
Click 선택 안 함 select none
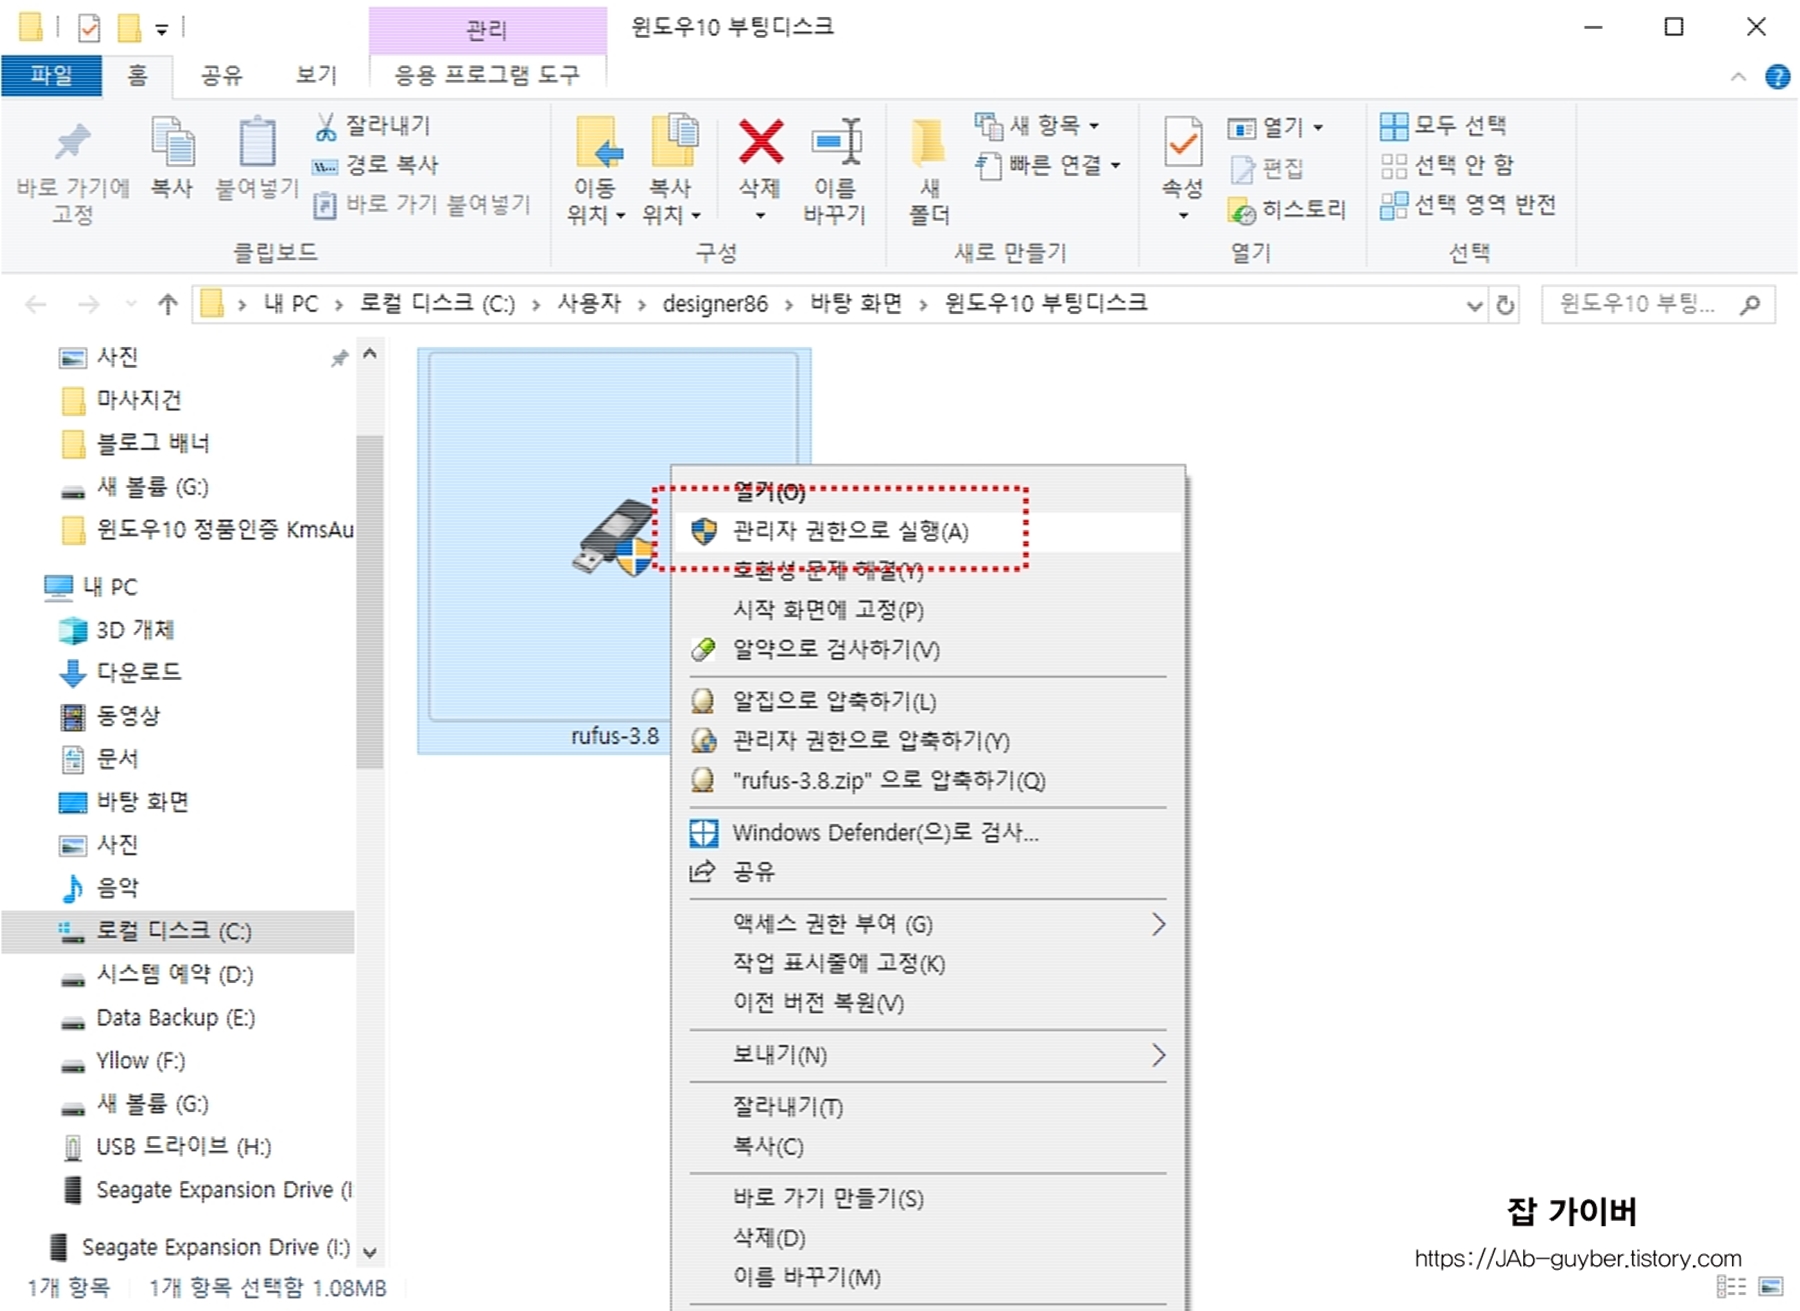point(1448,165)
